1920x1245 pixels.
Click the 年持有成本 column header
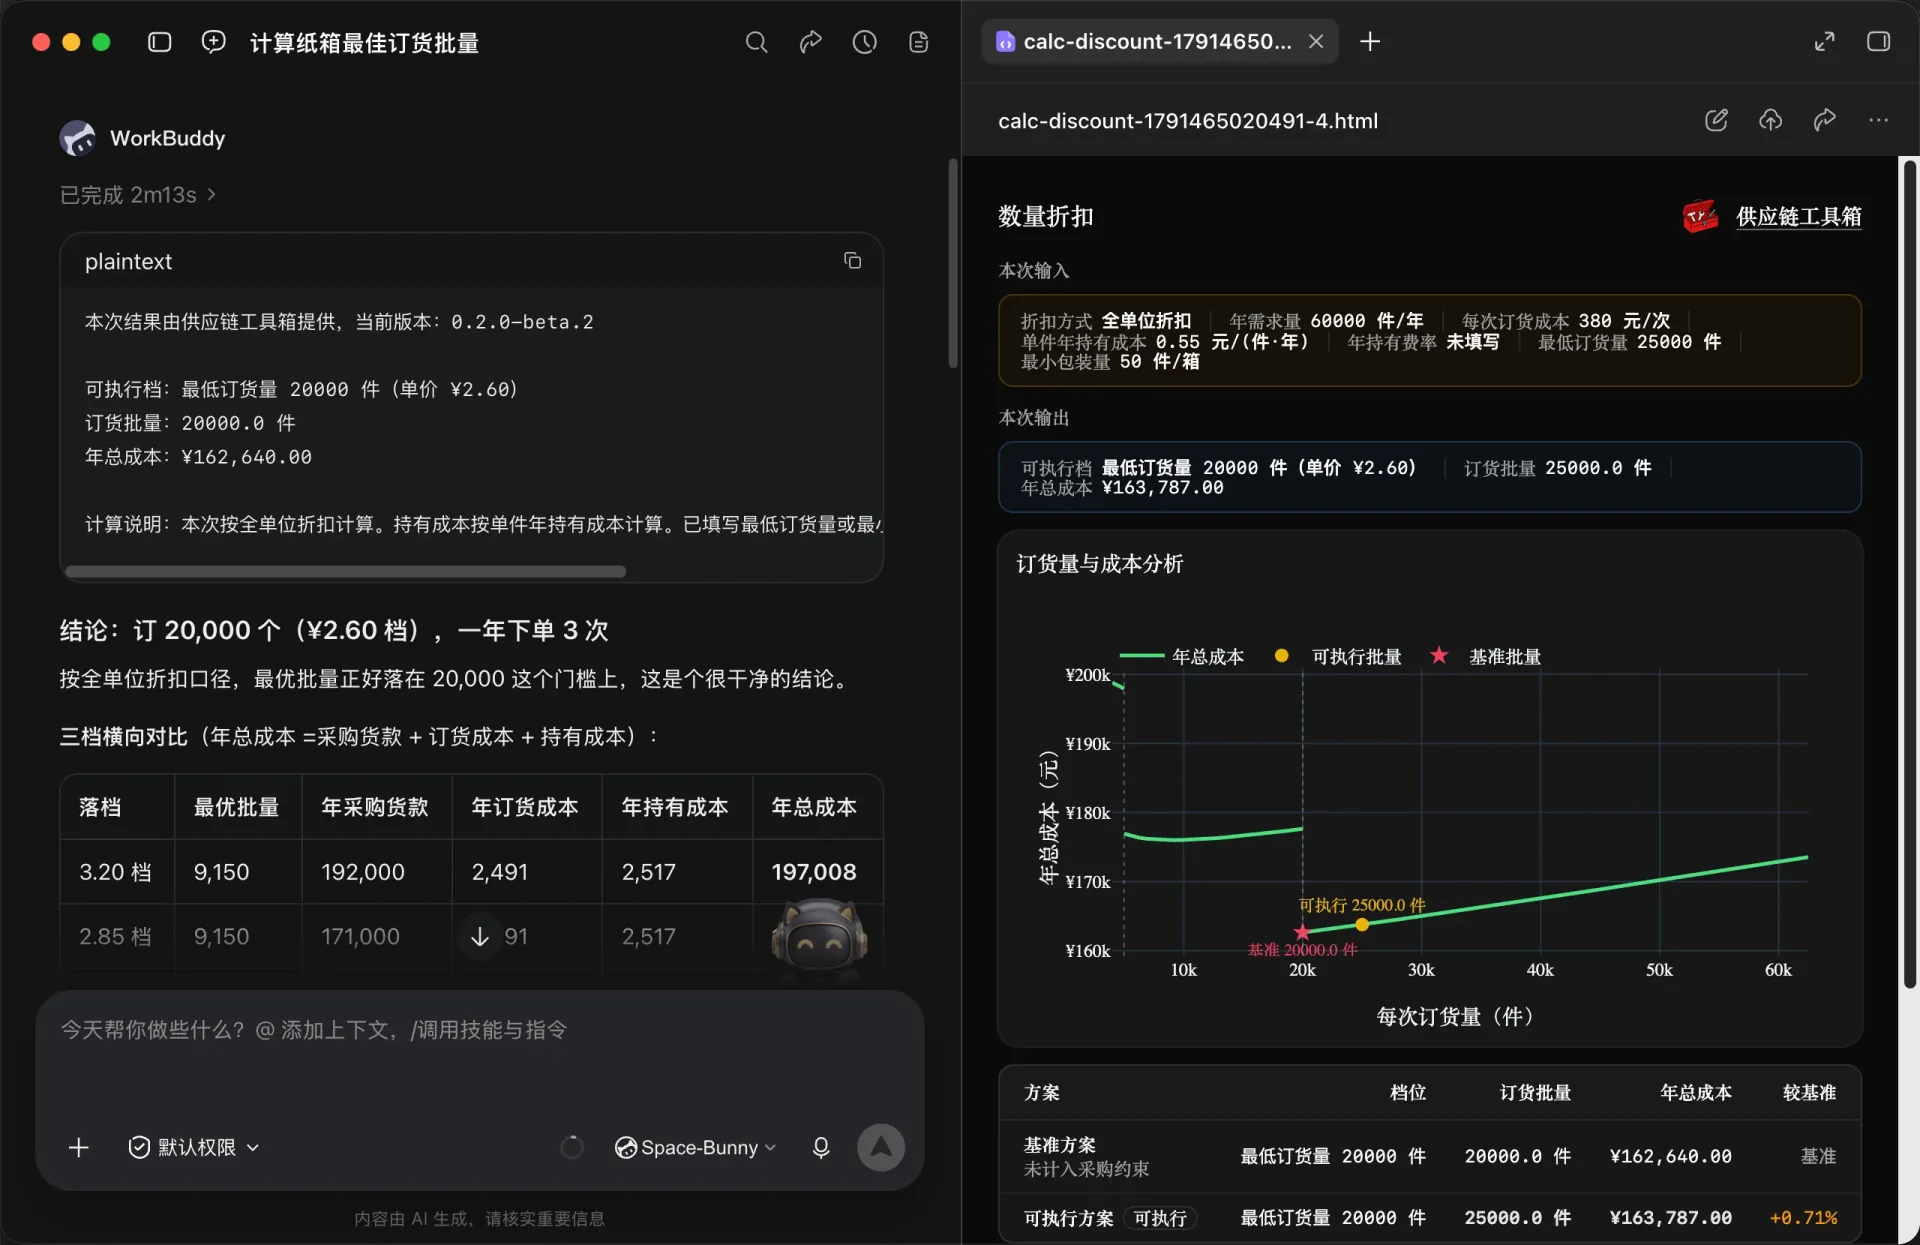[x=675, y=807]
